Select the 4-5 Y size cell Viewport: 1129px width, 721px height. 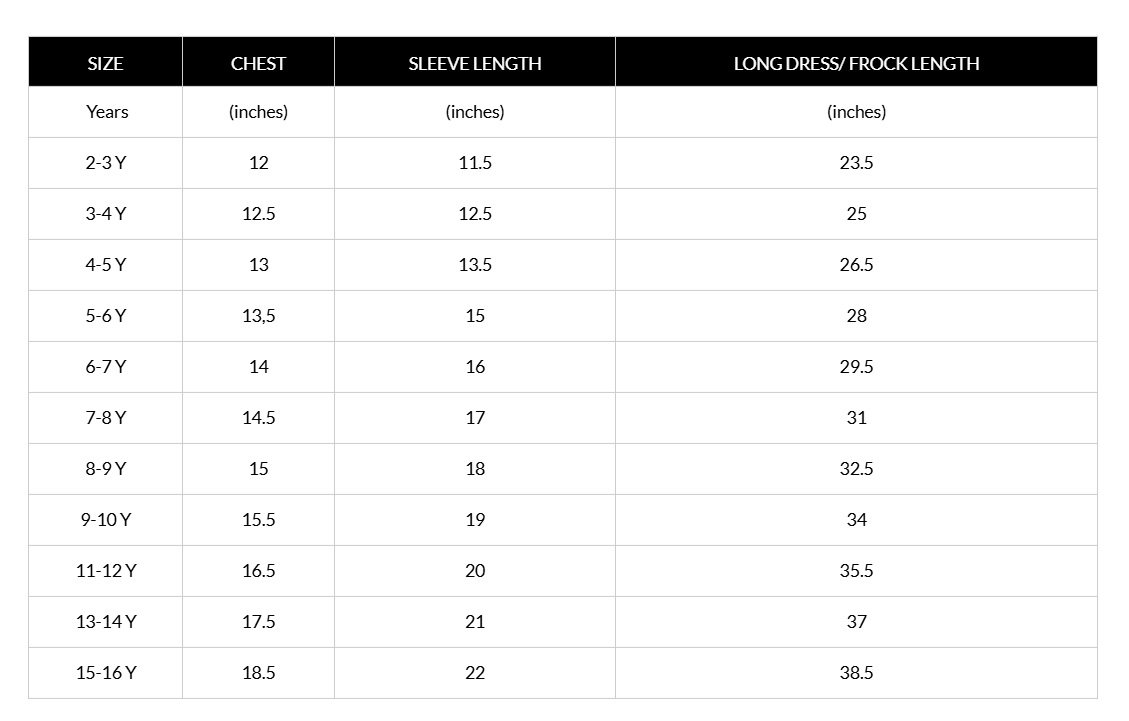pyautogui.click(x=105, y=265)
